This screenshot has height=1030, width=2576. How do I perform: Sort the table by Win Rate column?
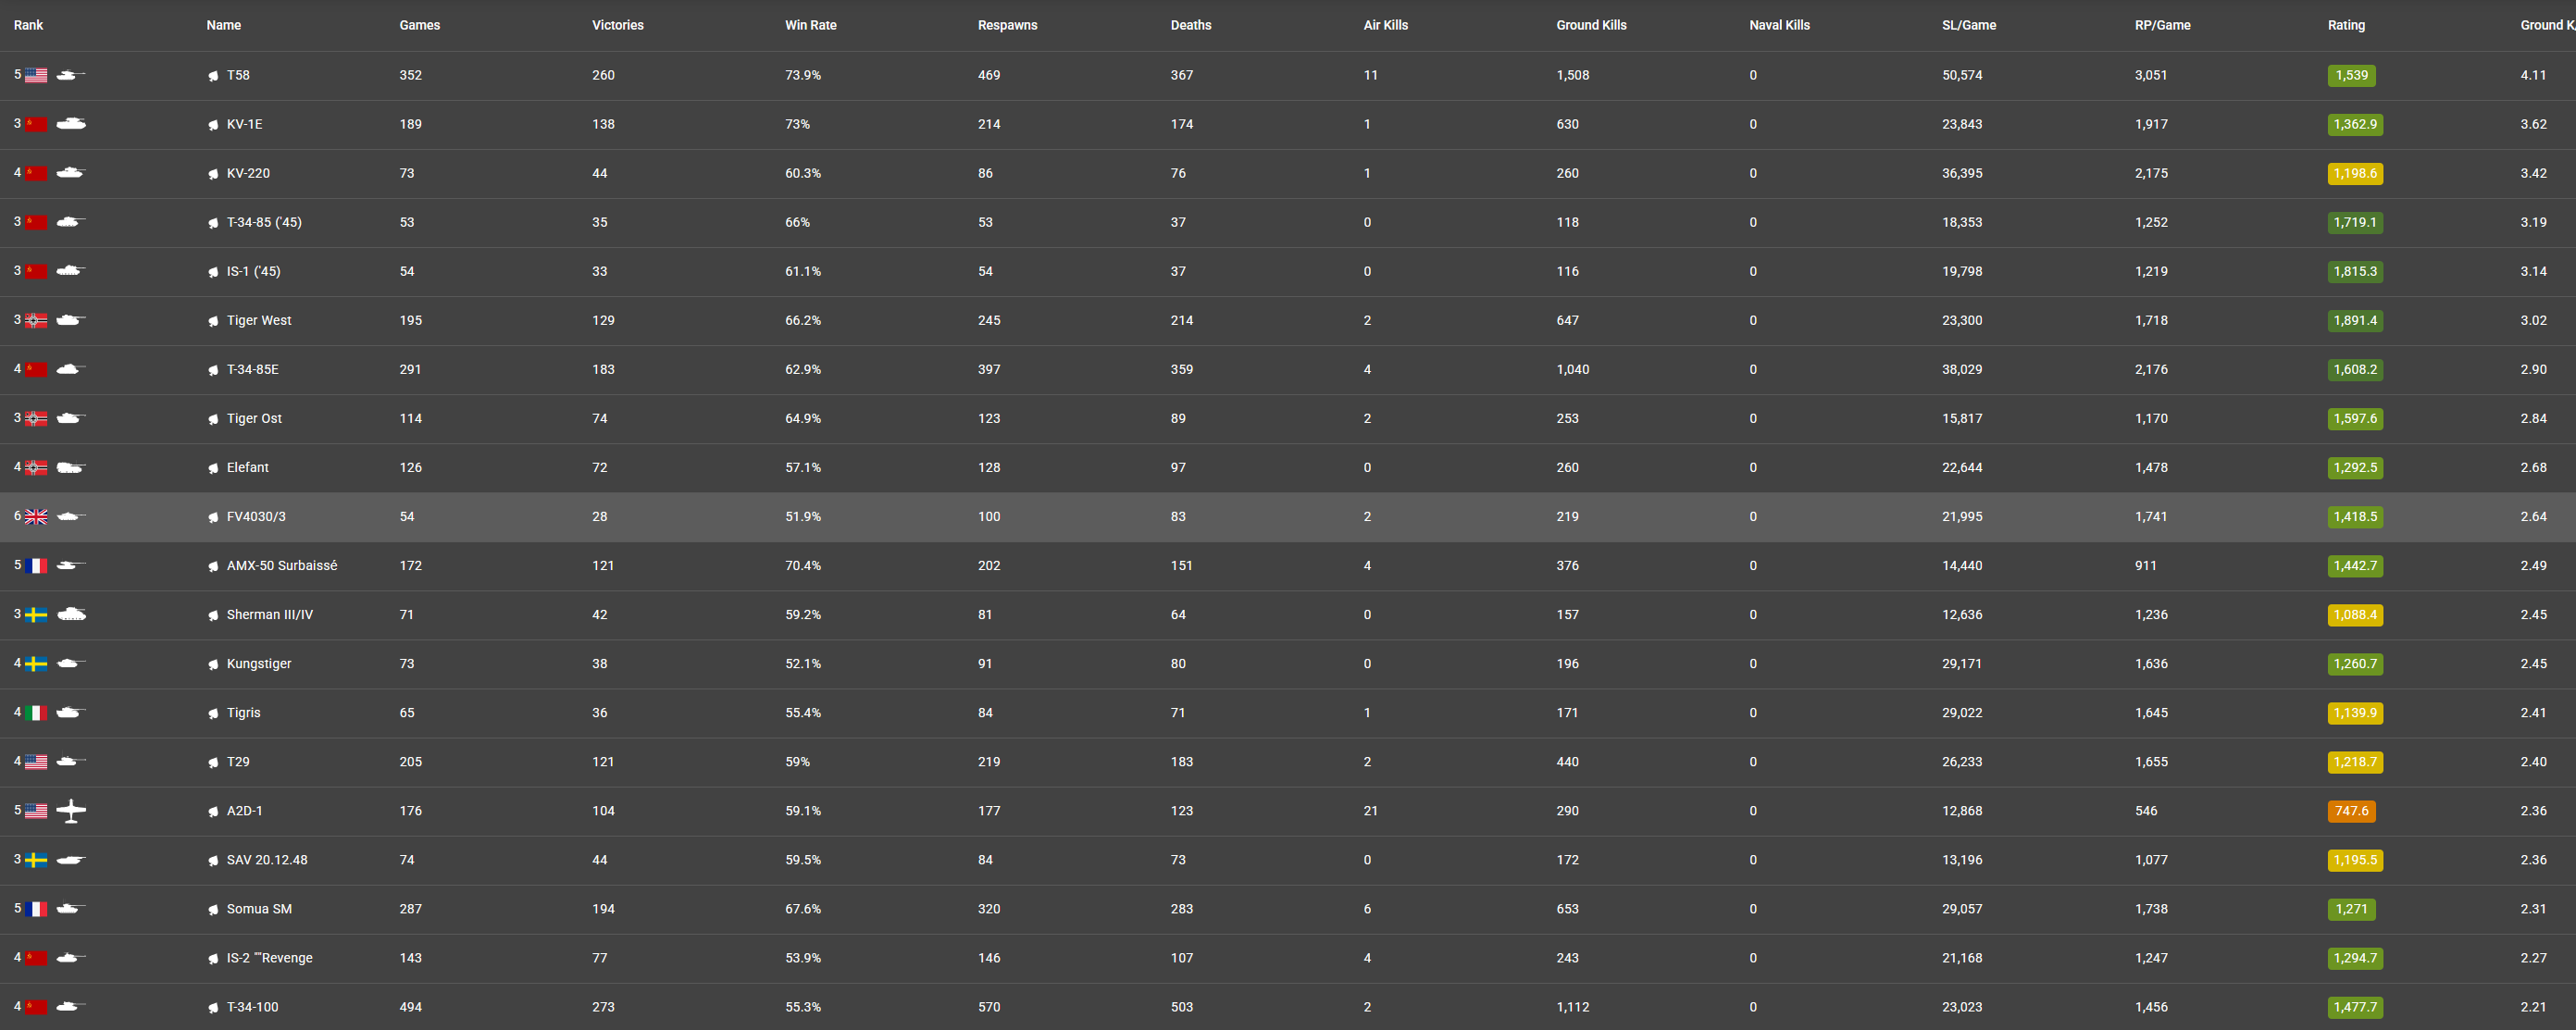click(x=810, y=25)
